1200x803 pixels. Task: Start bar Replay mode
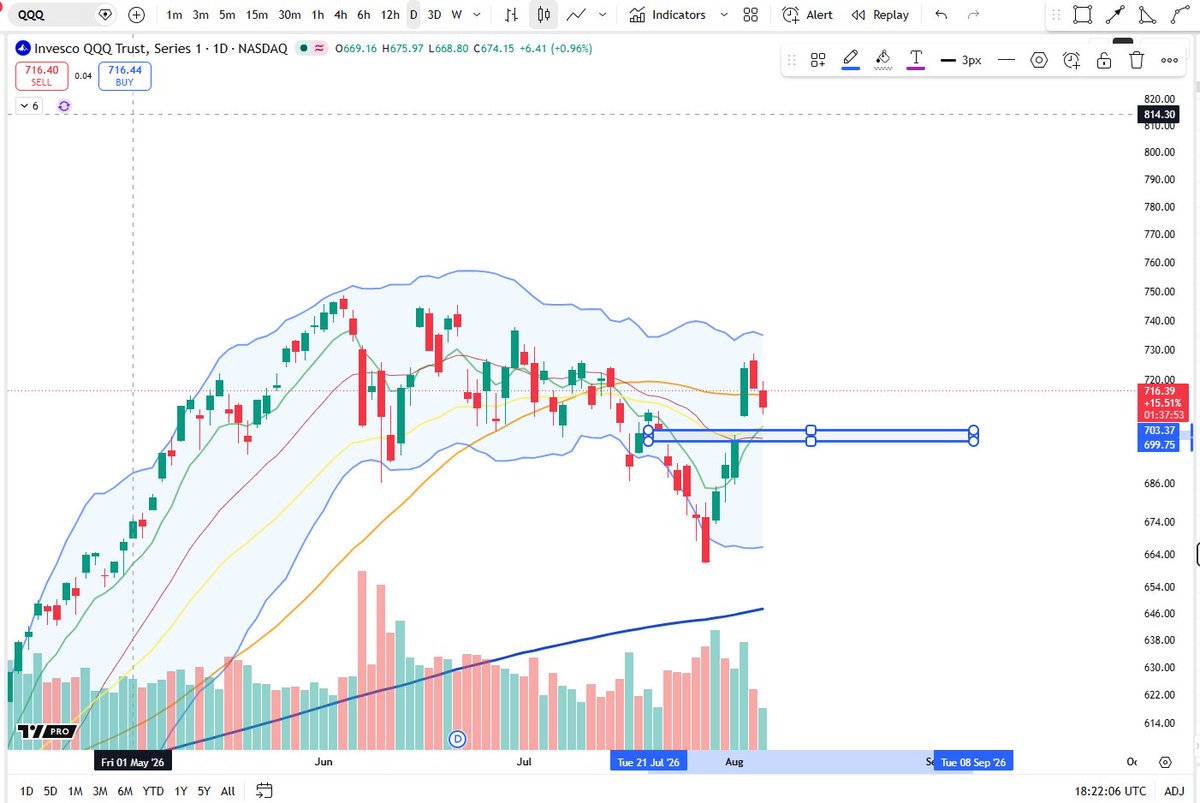tap(880, 15)
